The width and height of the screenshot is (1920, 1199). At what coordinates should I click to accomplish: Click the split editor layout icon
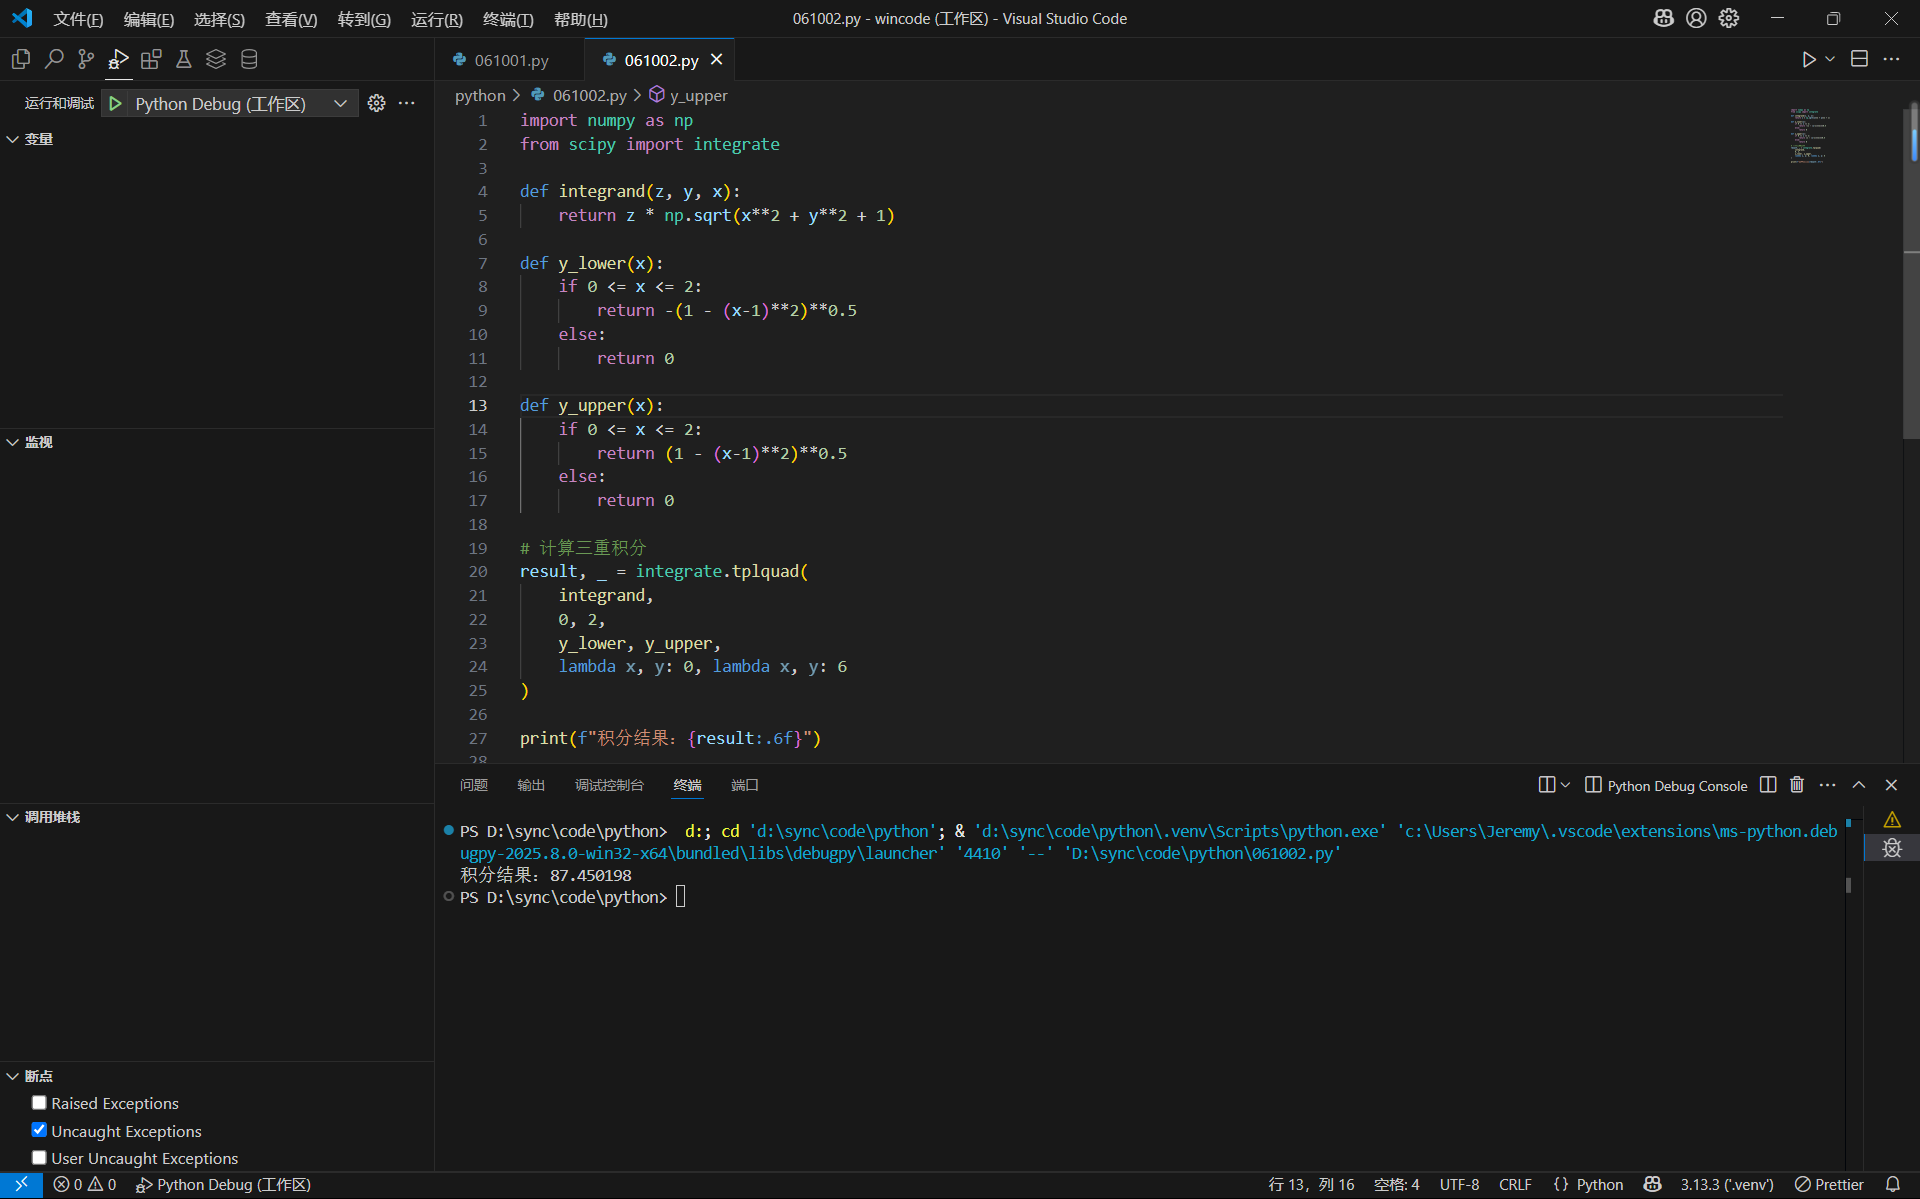pos(1859,59)
